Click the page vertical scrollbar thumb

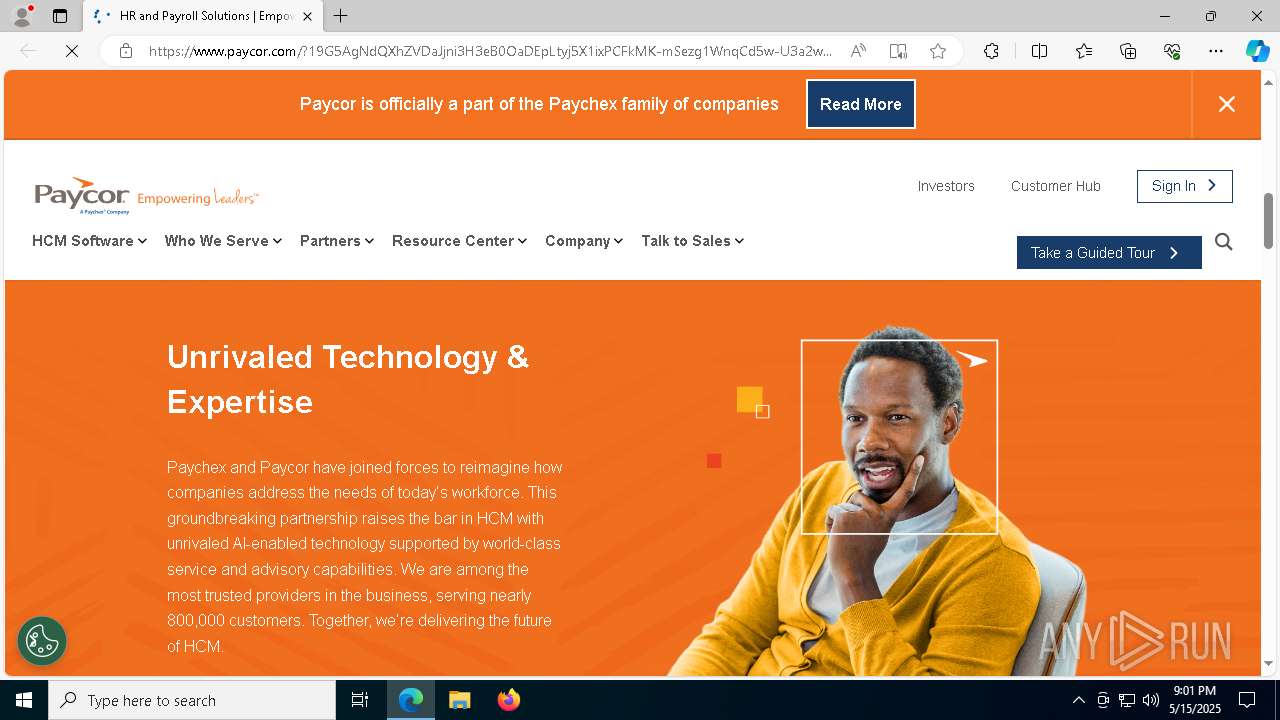click(1269, 220)
